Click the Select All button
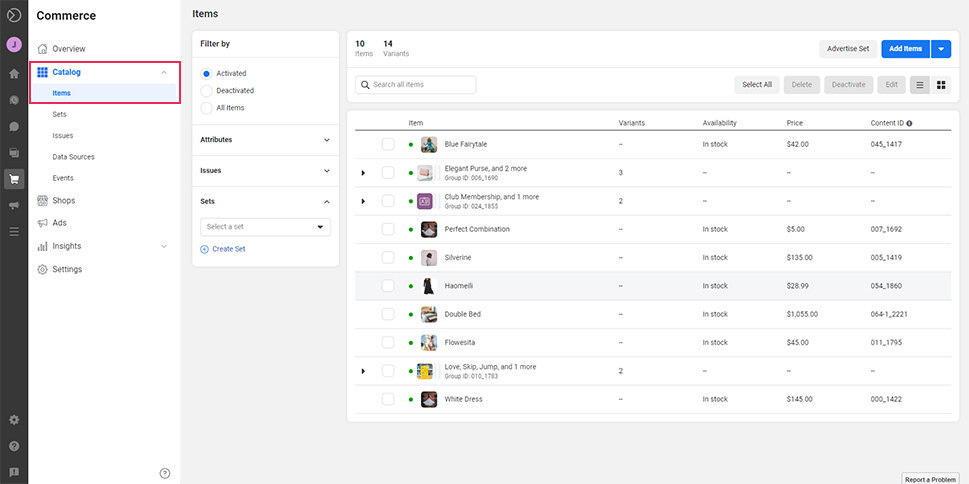Screen dimensions: 969x484 756,85
